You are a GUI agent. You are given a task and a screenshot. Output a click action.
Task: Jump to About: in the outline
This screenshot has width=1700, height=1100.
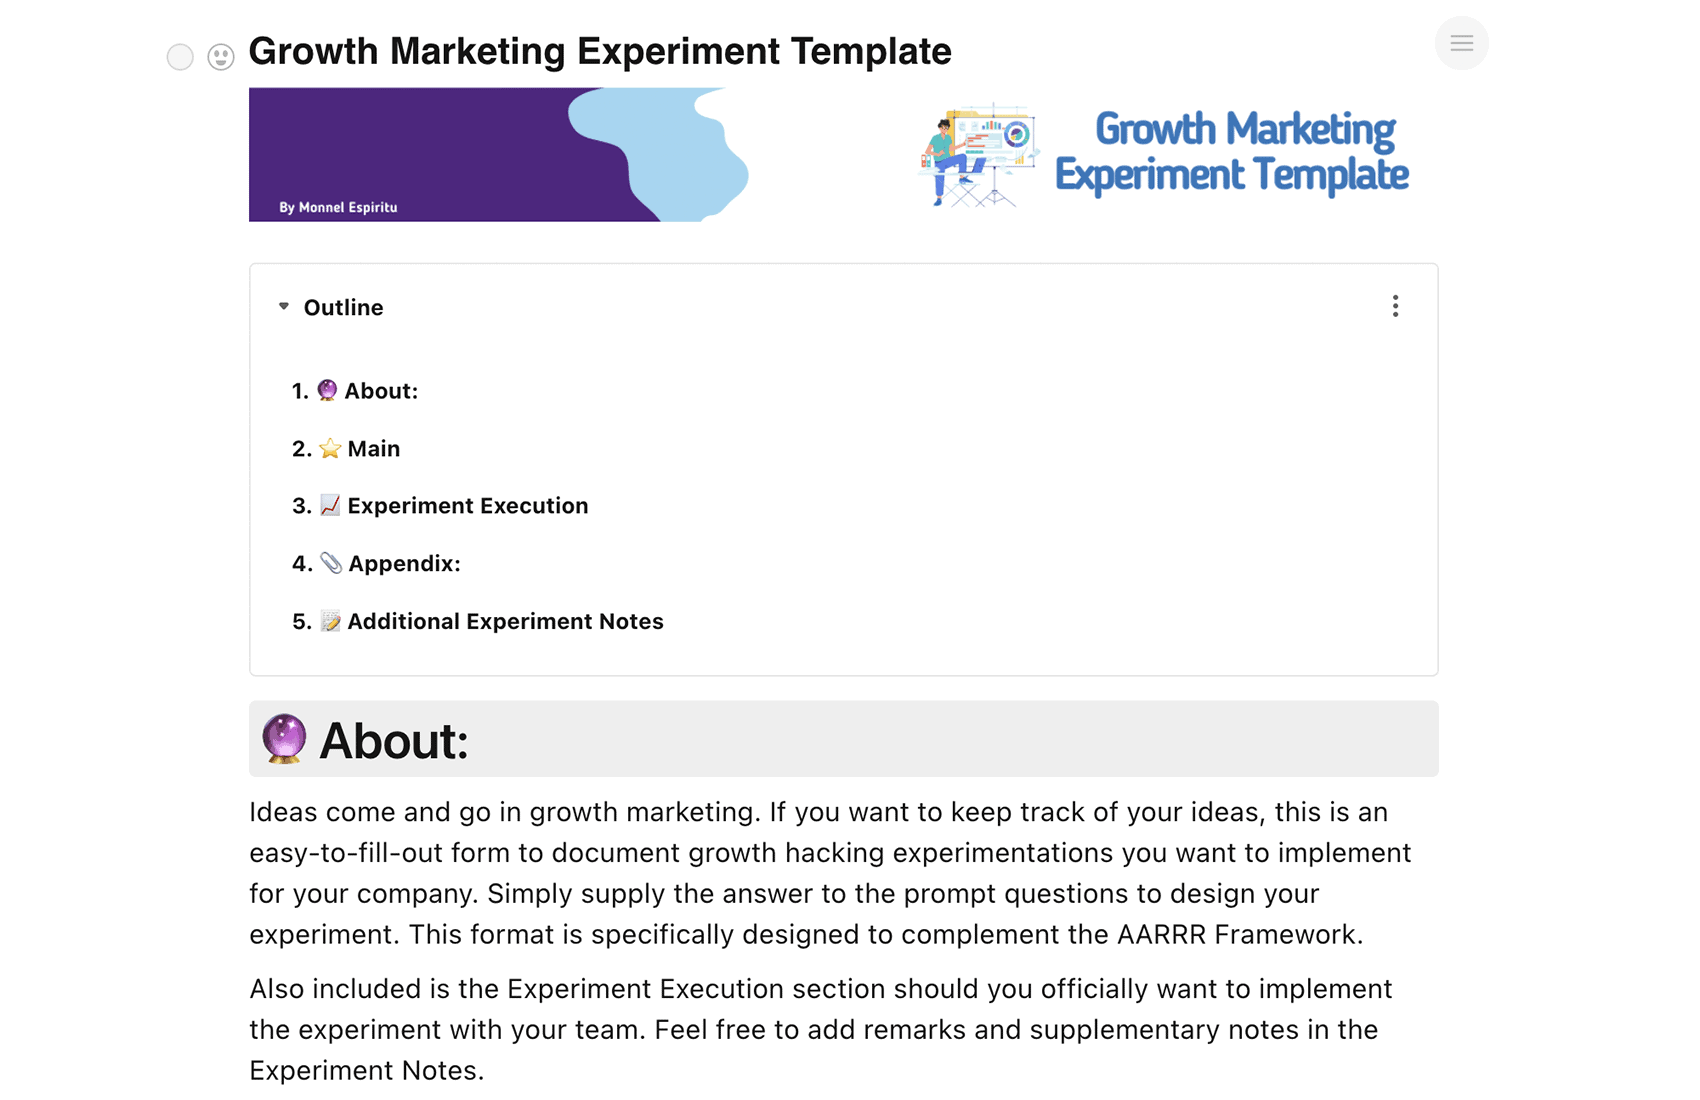tap(381, 391)
